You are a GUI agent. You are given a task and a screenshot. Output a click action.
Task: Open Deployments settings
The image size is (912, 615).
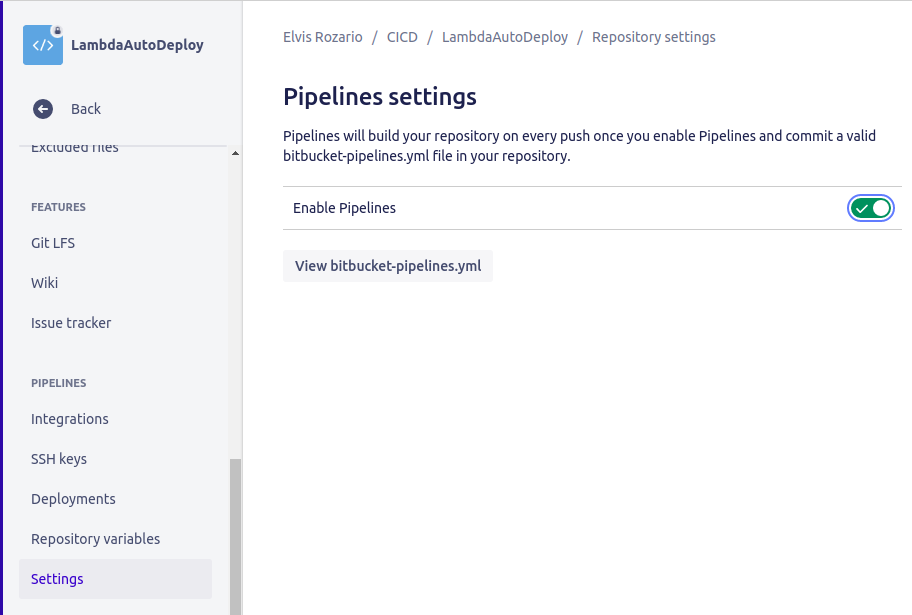click(73, 499)
